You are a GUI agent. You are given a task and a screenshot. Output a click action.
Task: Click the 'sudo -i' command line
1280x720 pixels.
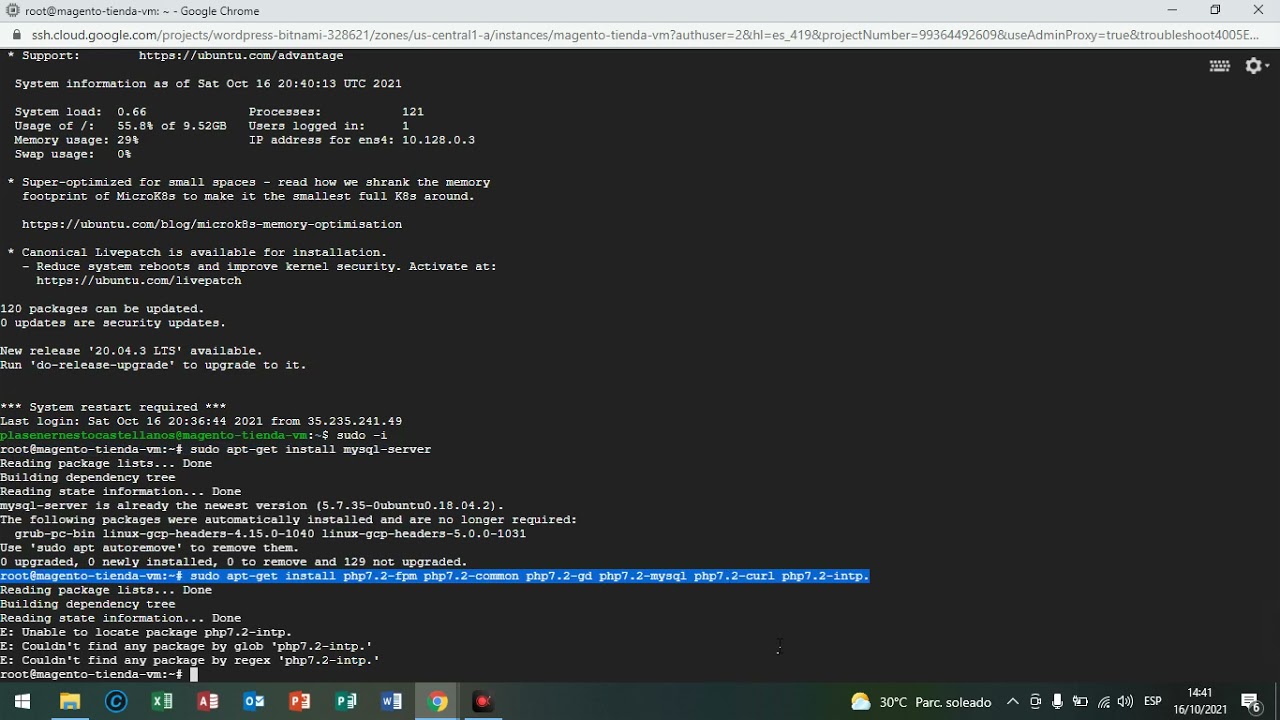point(194,435)
